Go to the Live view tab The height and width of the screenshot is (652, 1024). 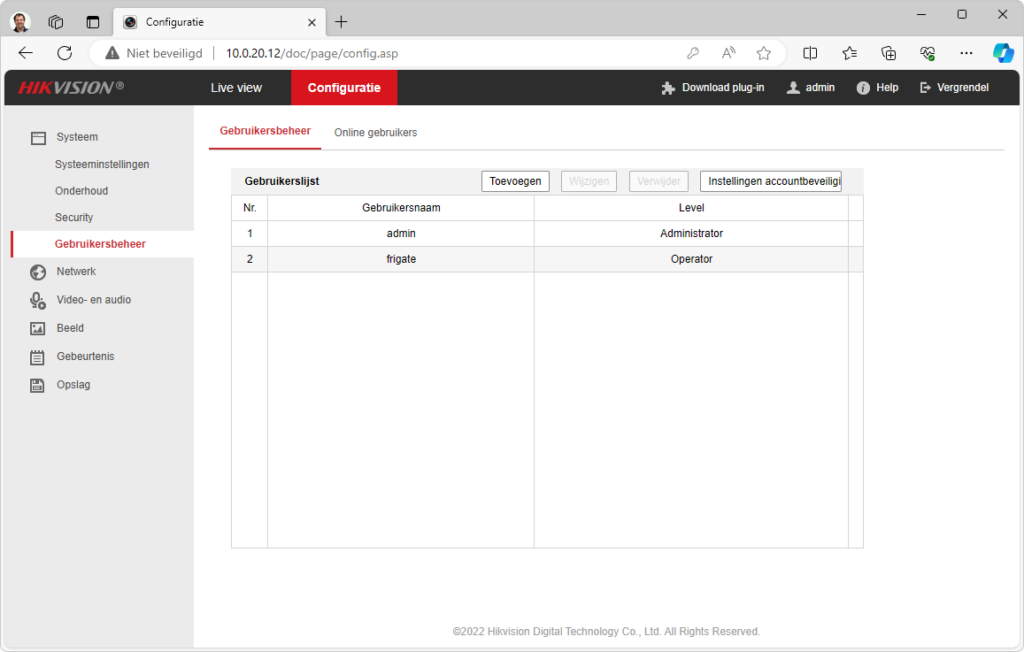[236, 88]
